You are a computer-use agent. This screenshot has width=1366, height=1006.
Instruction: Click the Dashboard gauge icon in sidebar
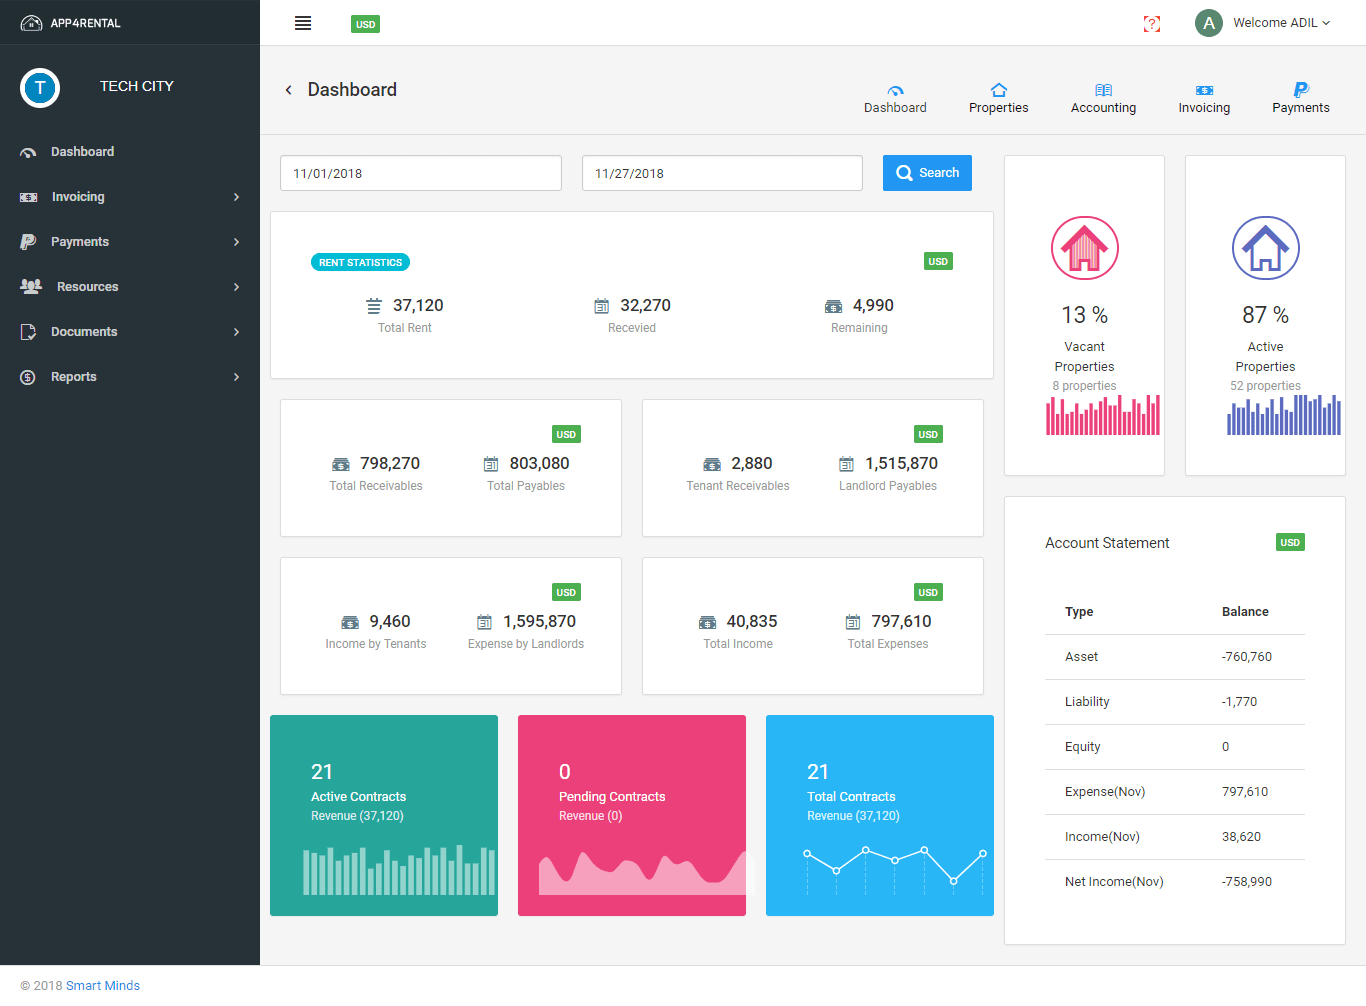click(28, 152)
